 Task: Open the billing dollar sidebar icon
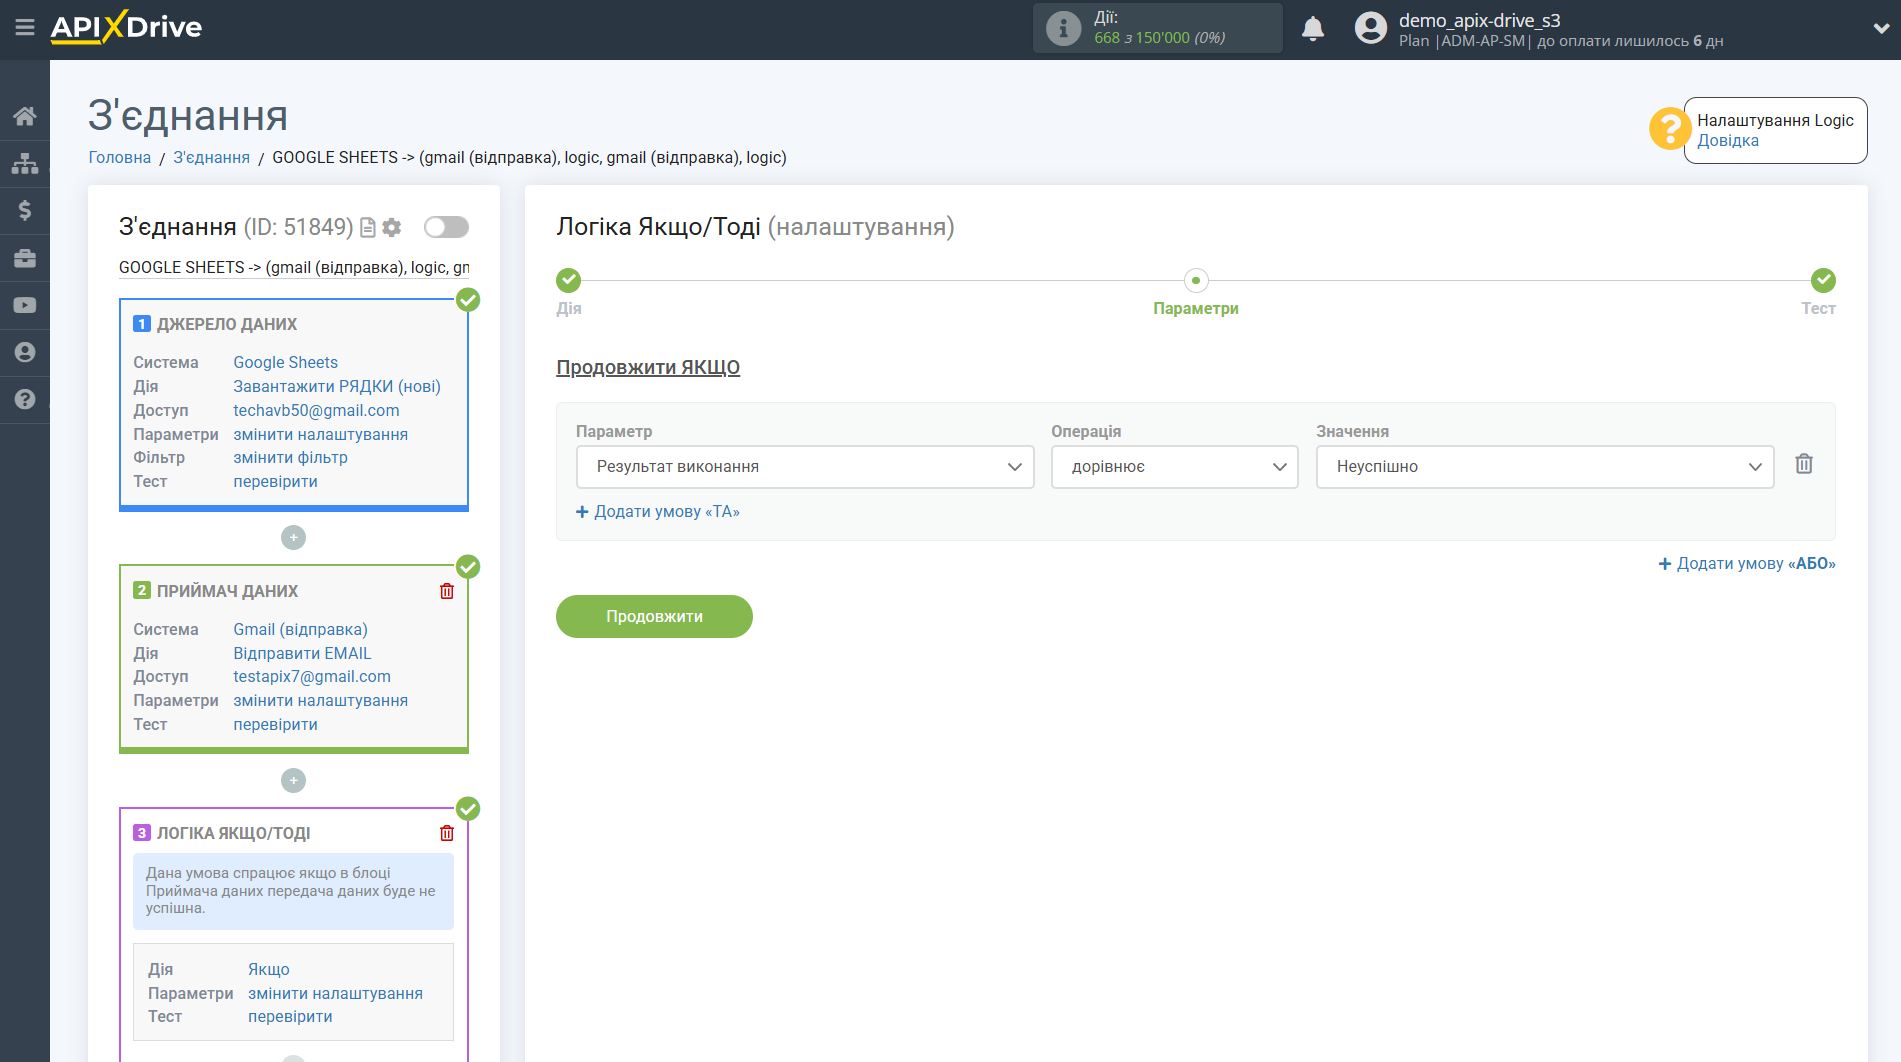pyautogui.click(x=25, y=210)
